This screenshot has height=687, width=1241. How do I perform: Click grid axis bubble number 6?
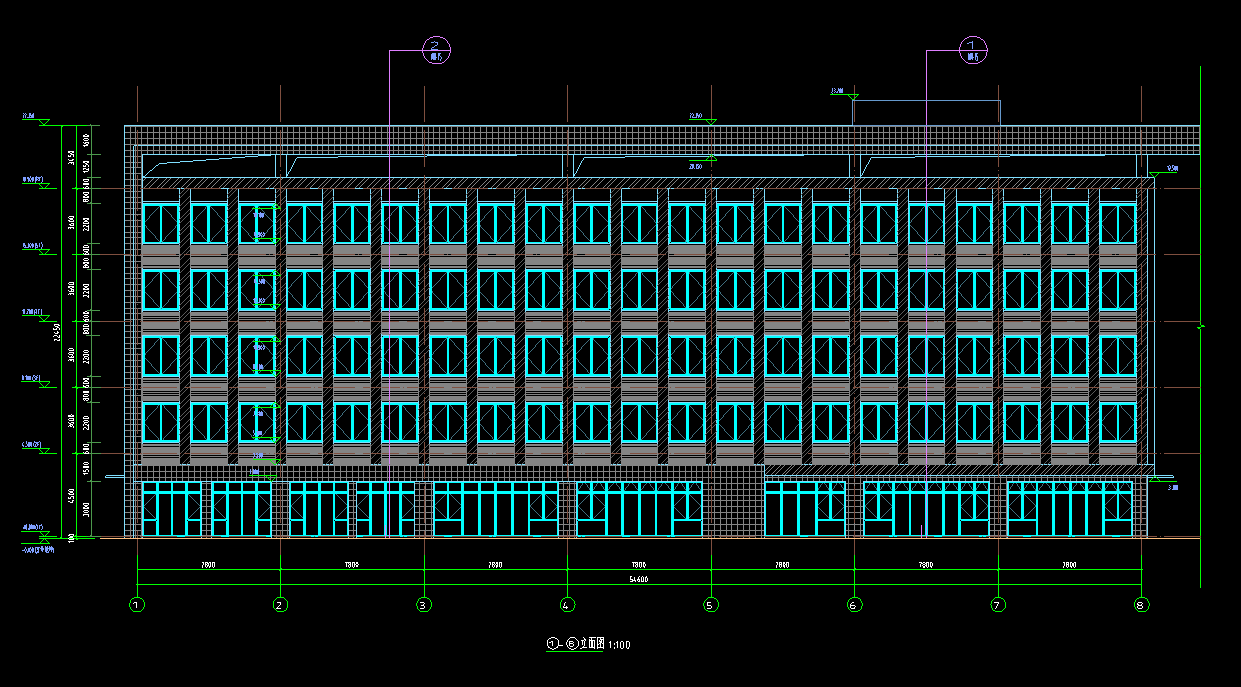coord(854,604)
